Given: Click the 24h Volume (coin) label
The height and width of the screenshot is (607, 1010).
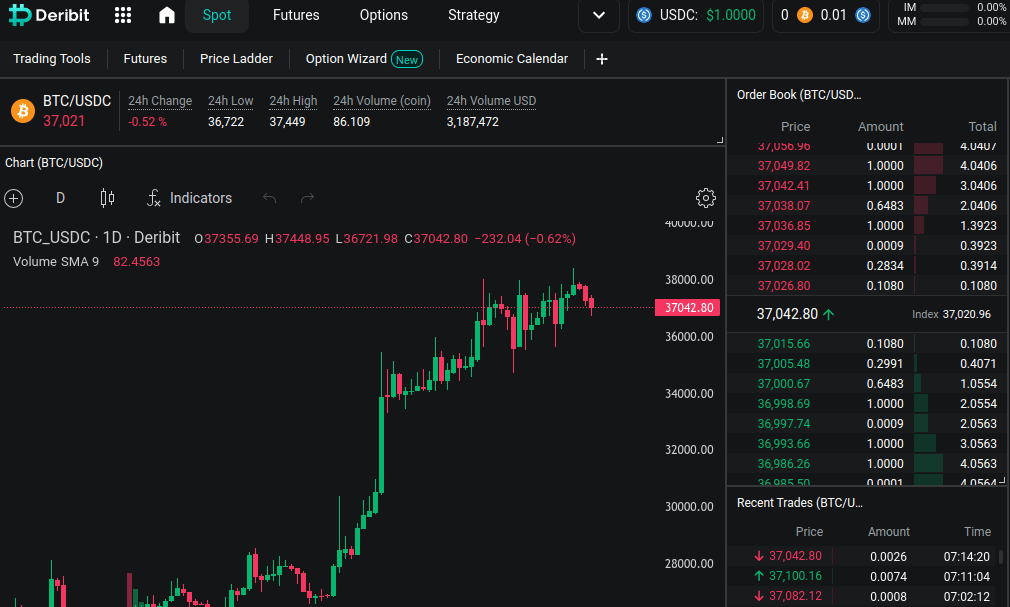Looking at the screenshot, I should tap(381, 101).
